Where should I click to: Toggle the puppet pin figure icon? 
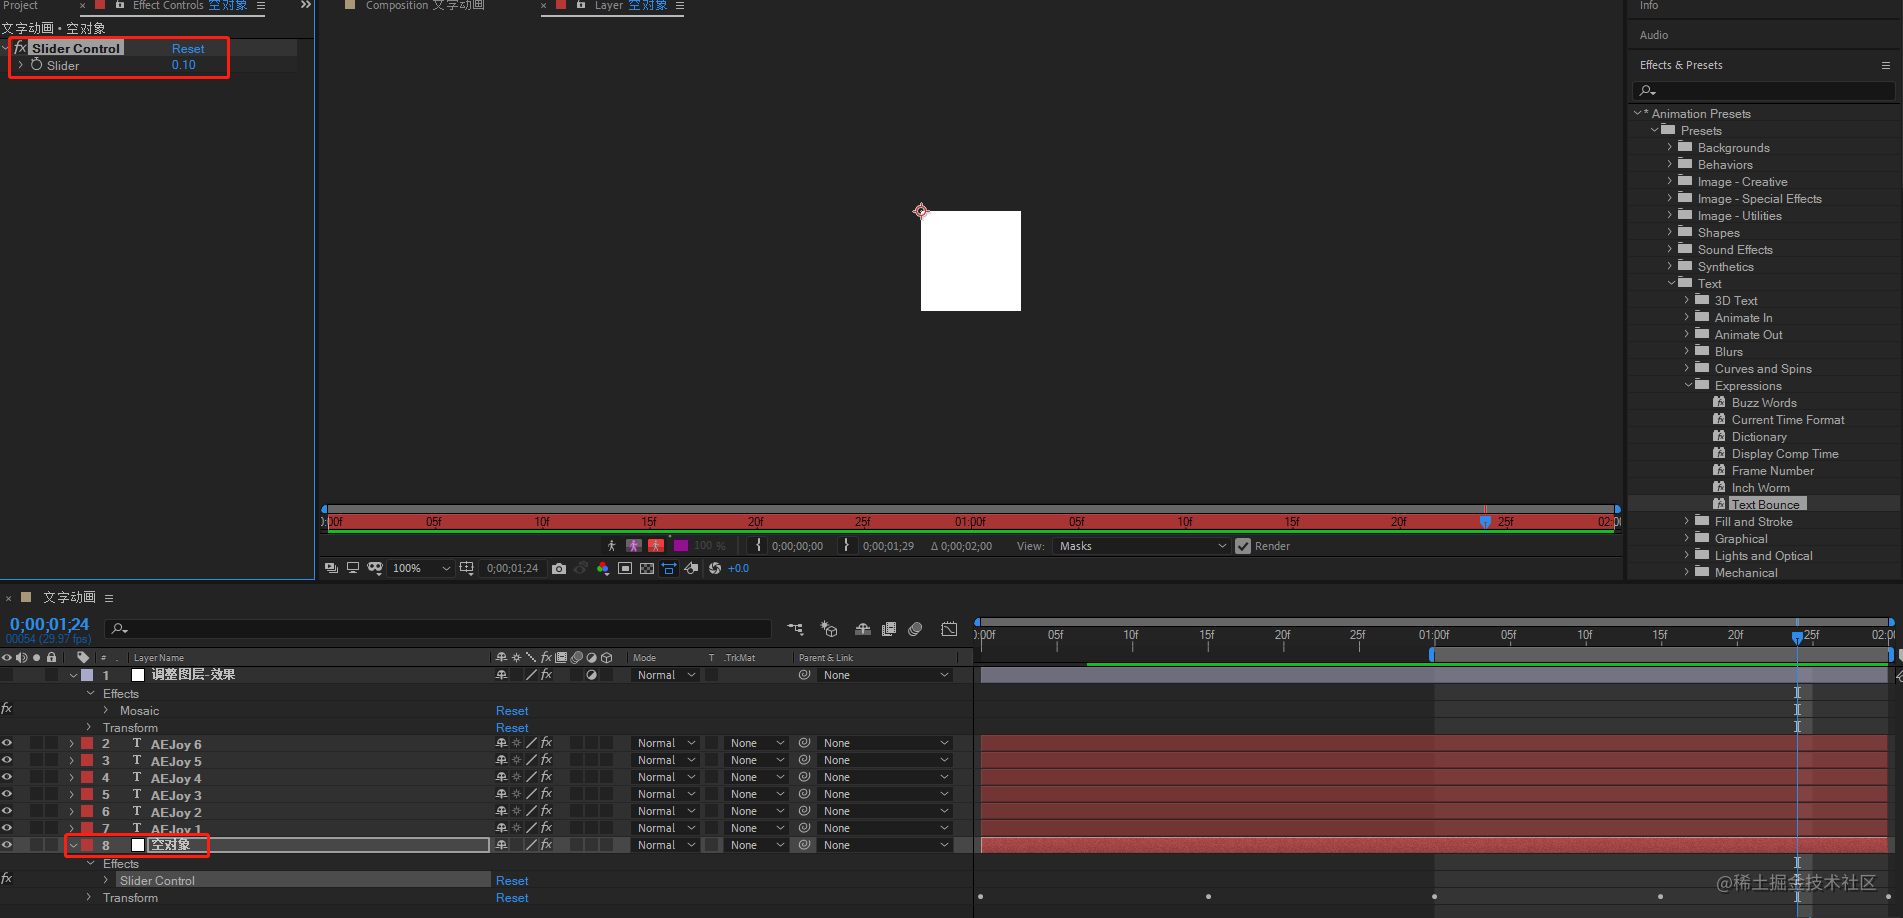(x=612, y=545)
